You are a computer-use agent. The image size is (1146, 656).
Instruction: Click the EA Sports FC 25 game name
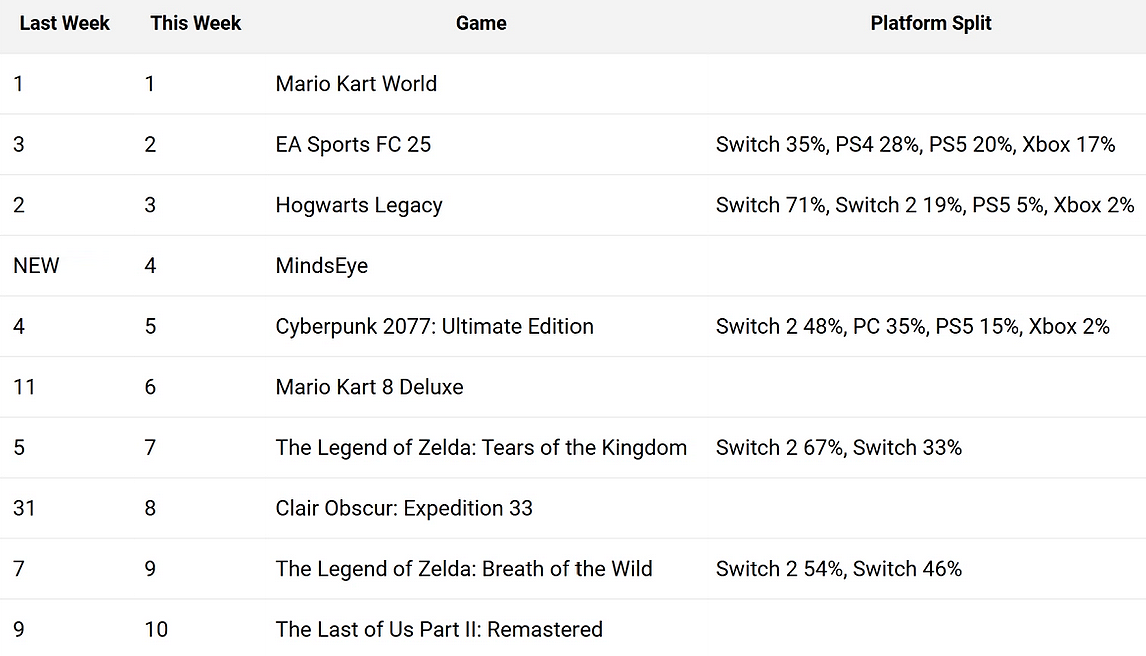point(353,145)
